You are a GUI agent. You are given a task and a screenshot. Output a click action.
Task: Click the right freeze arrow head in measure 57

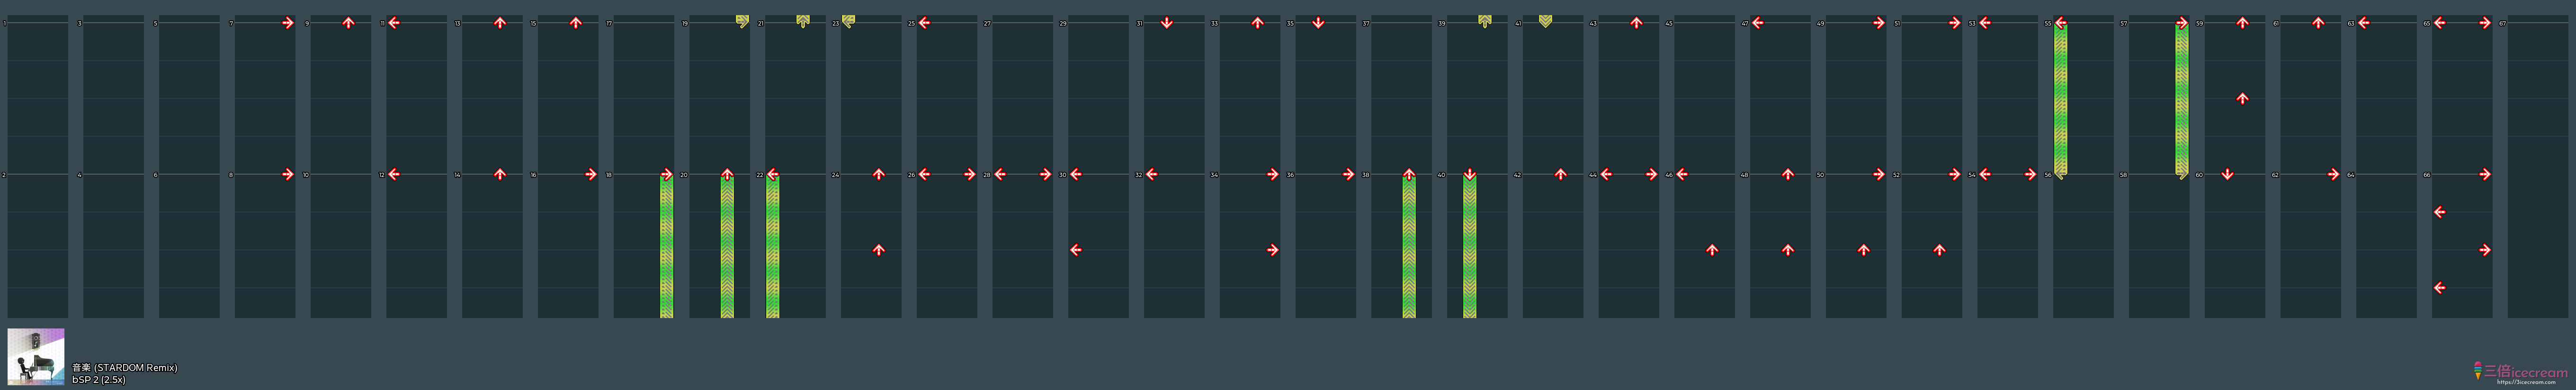click(x=2182, y=23)
